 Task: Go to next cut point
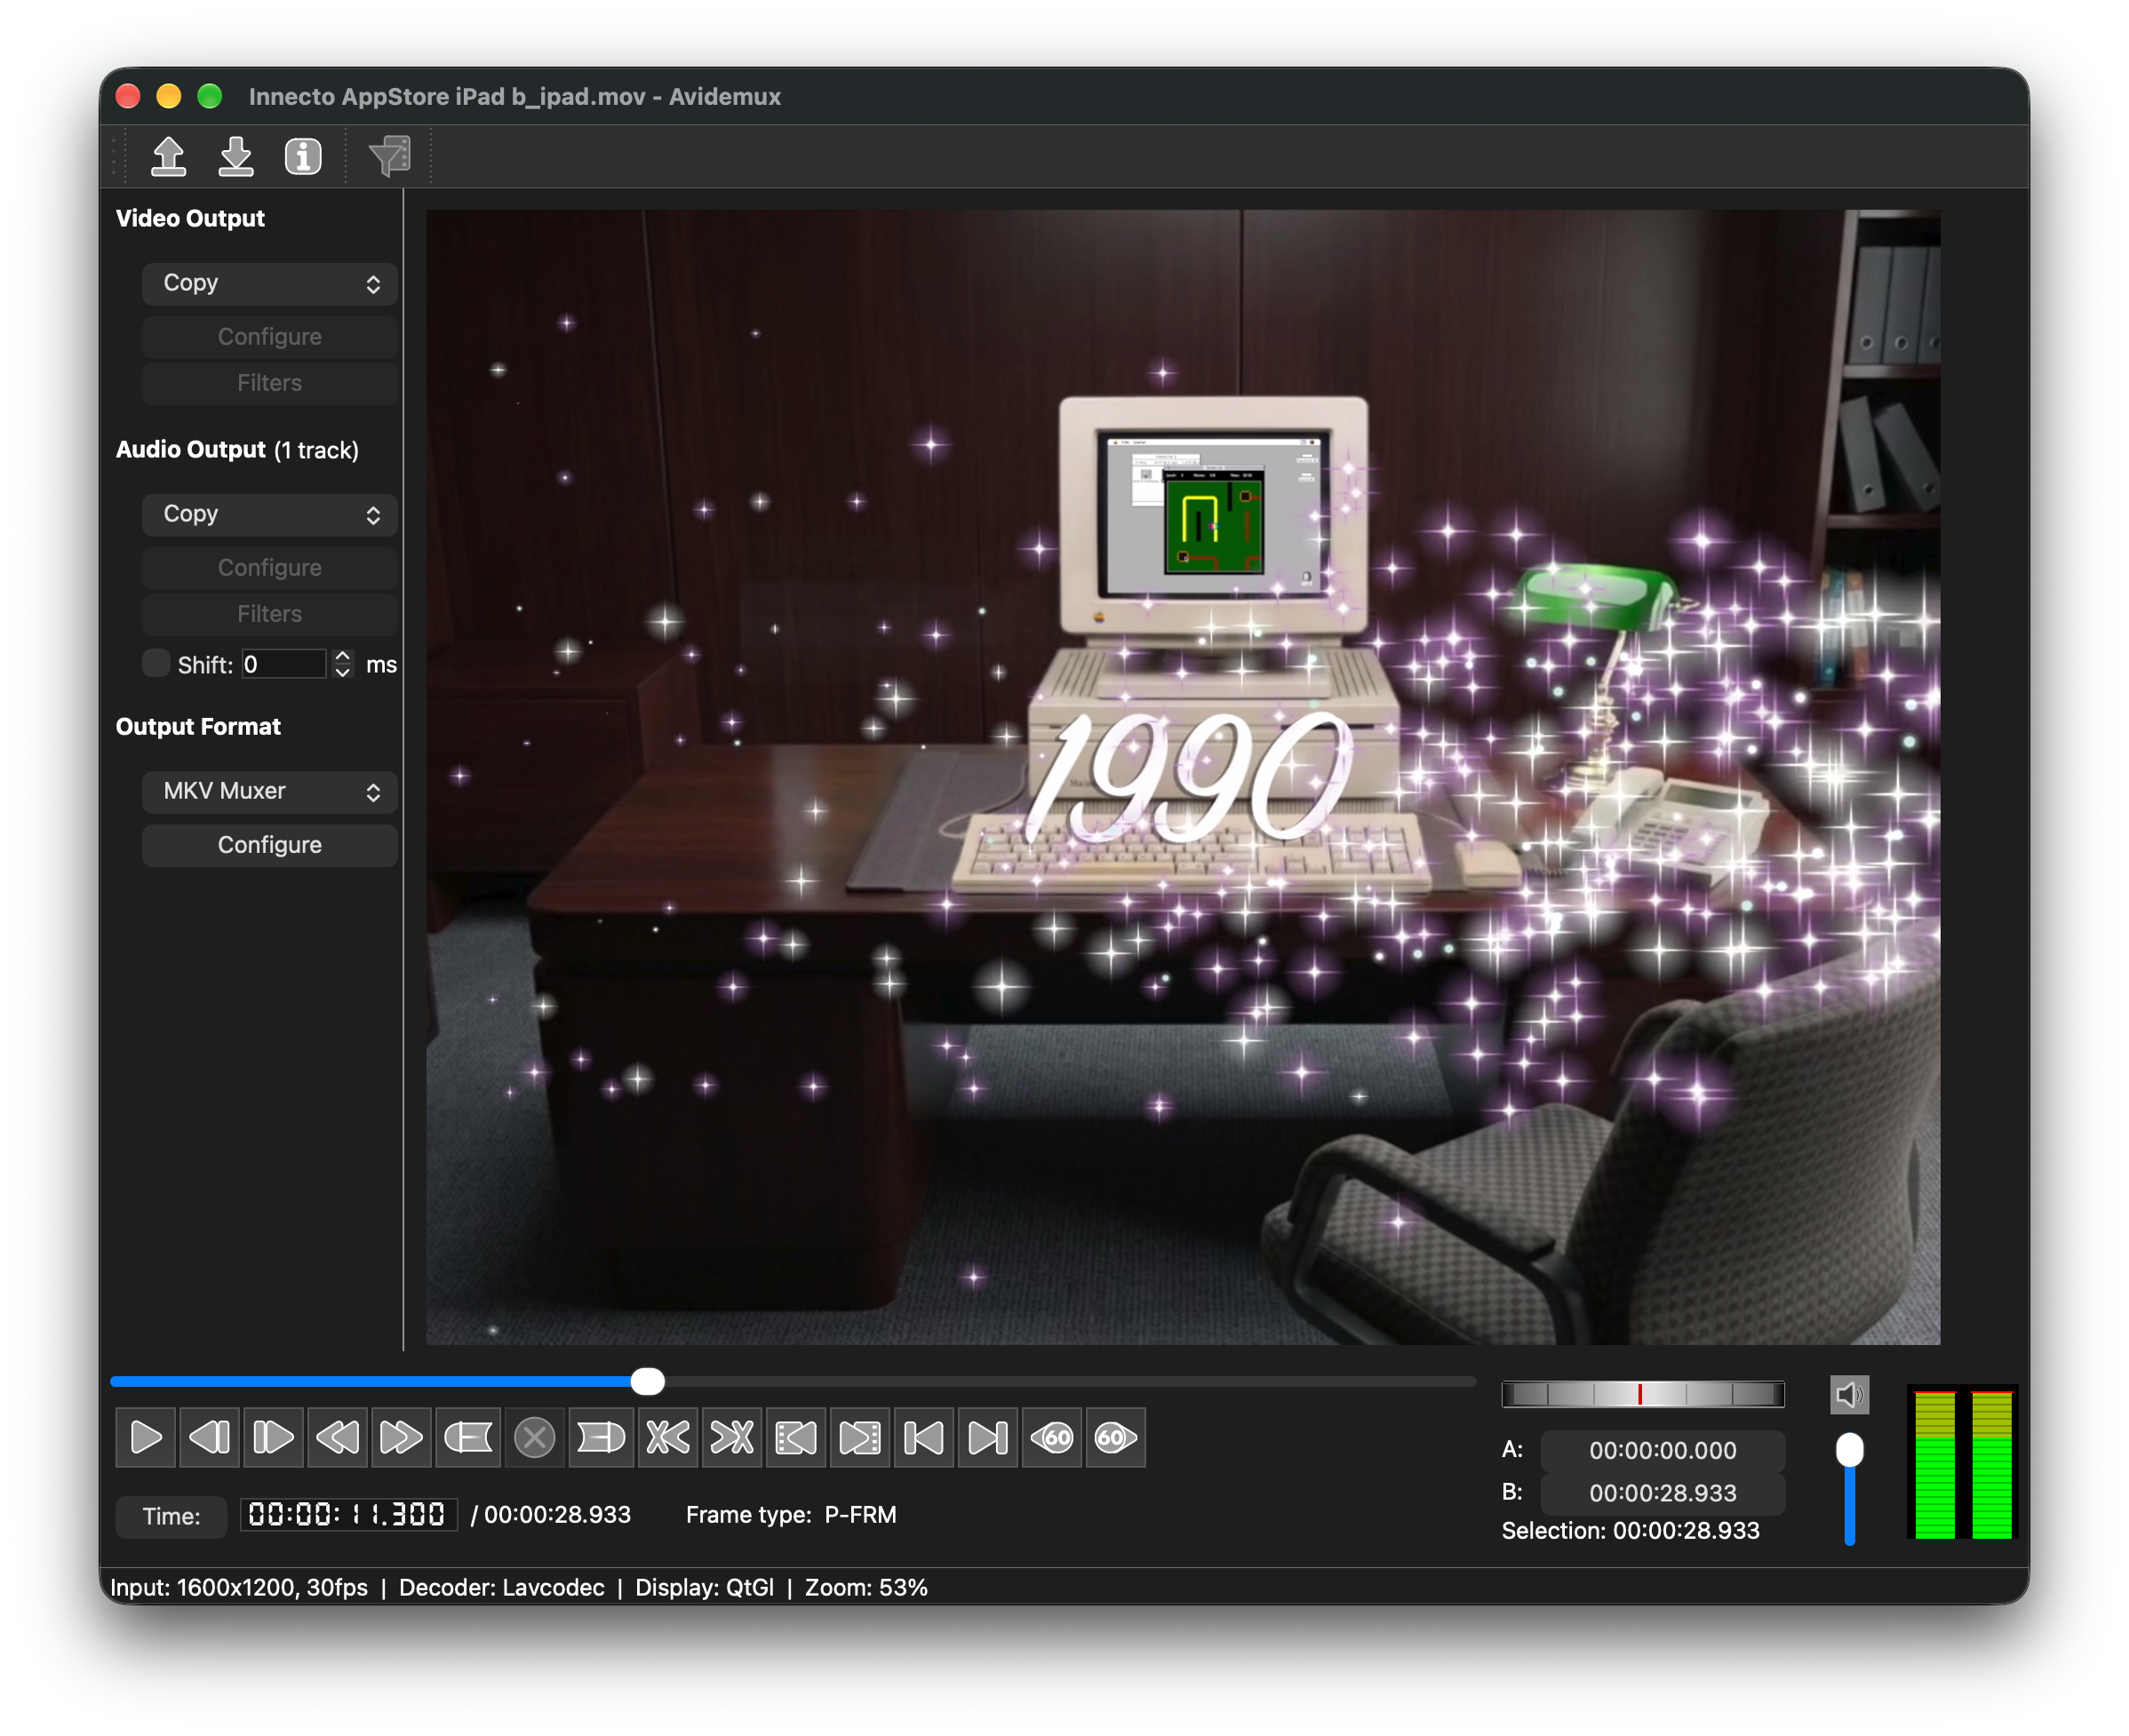(x=732, y=1438)
